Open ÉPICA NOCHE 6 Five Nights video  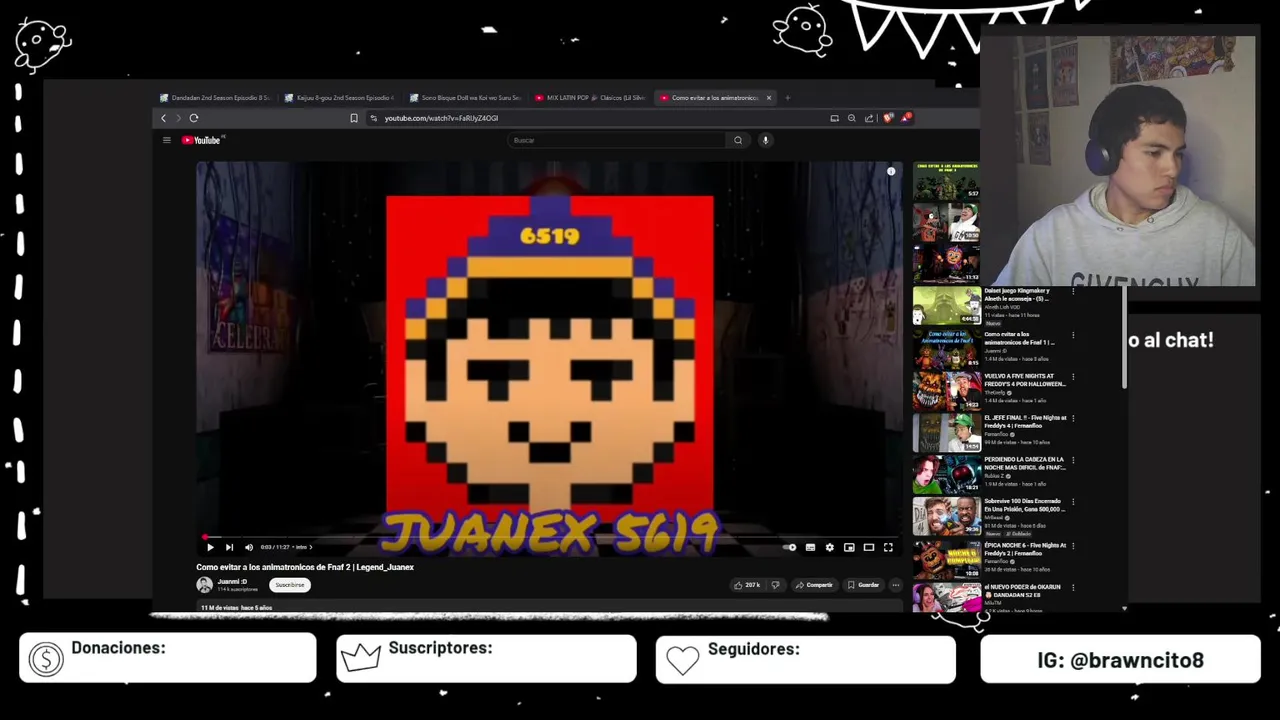pyautogui.click(x=946, y=559)
